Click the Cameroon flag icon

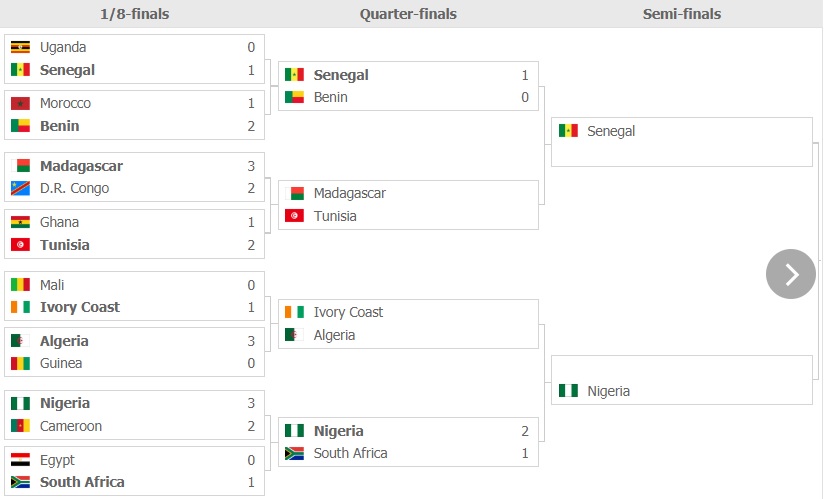coord(20,426)
